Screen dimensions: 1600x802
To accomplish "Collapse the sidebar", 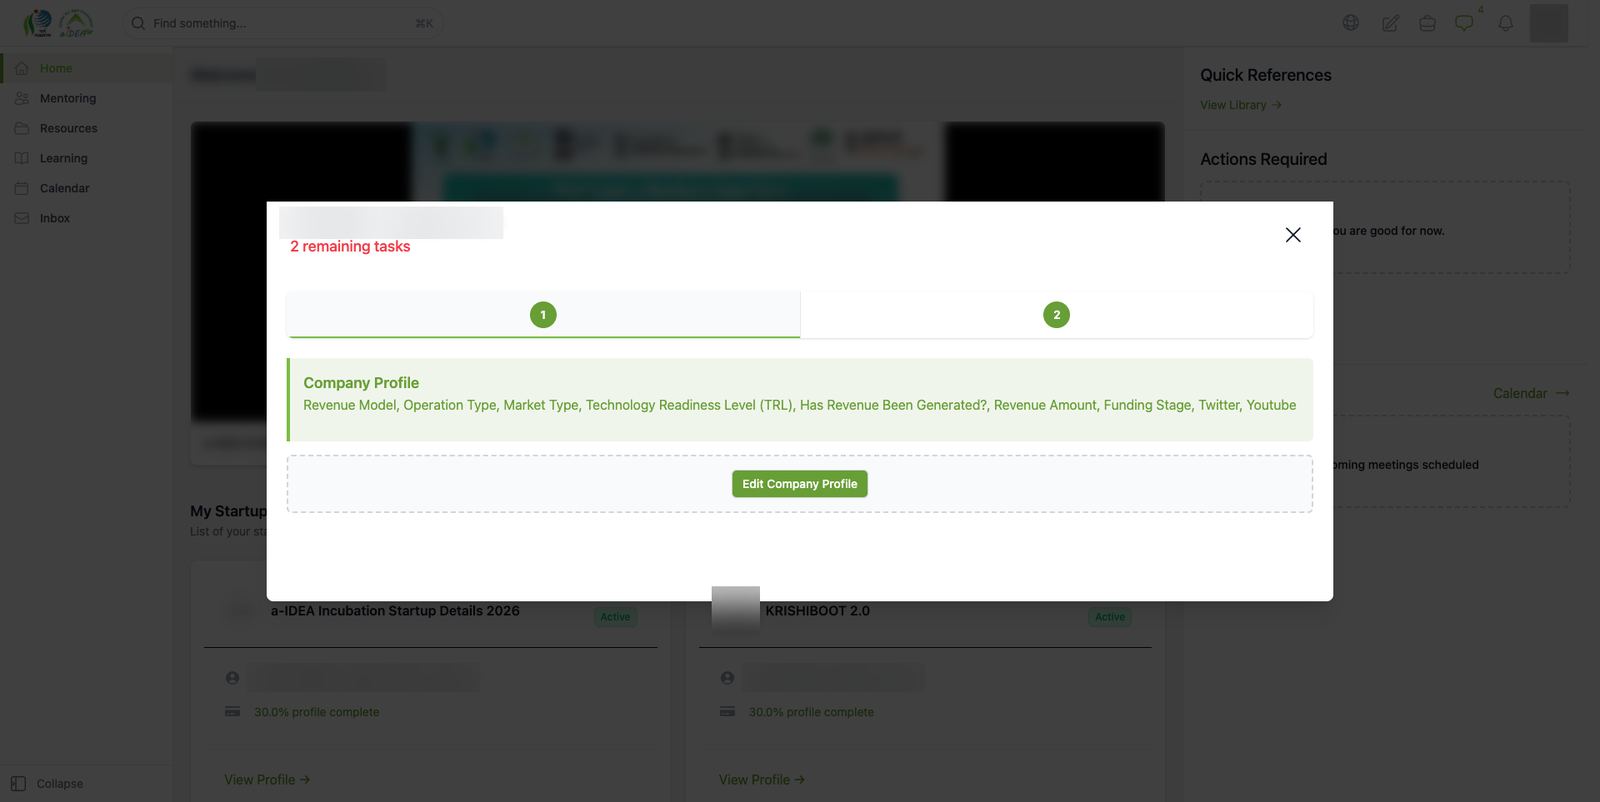I will (x=47, y=784).
